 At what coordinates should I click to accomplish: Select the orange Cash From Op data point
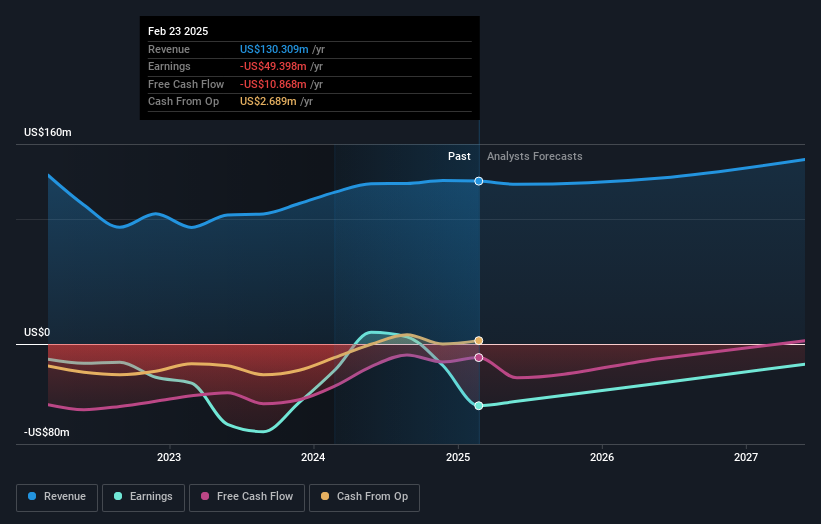click(x=479, y=341)
